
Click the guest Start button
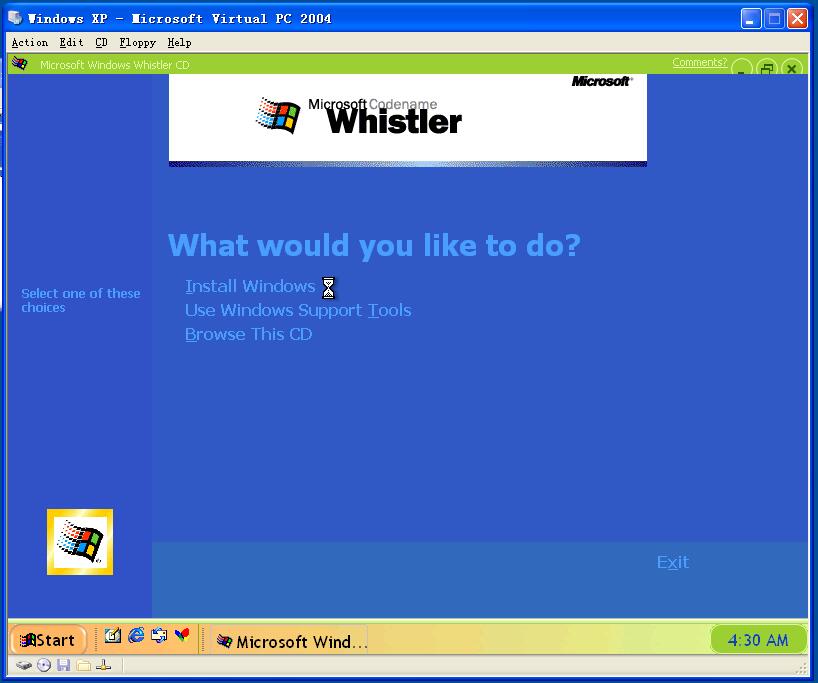coord(47,640)
